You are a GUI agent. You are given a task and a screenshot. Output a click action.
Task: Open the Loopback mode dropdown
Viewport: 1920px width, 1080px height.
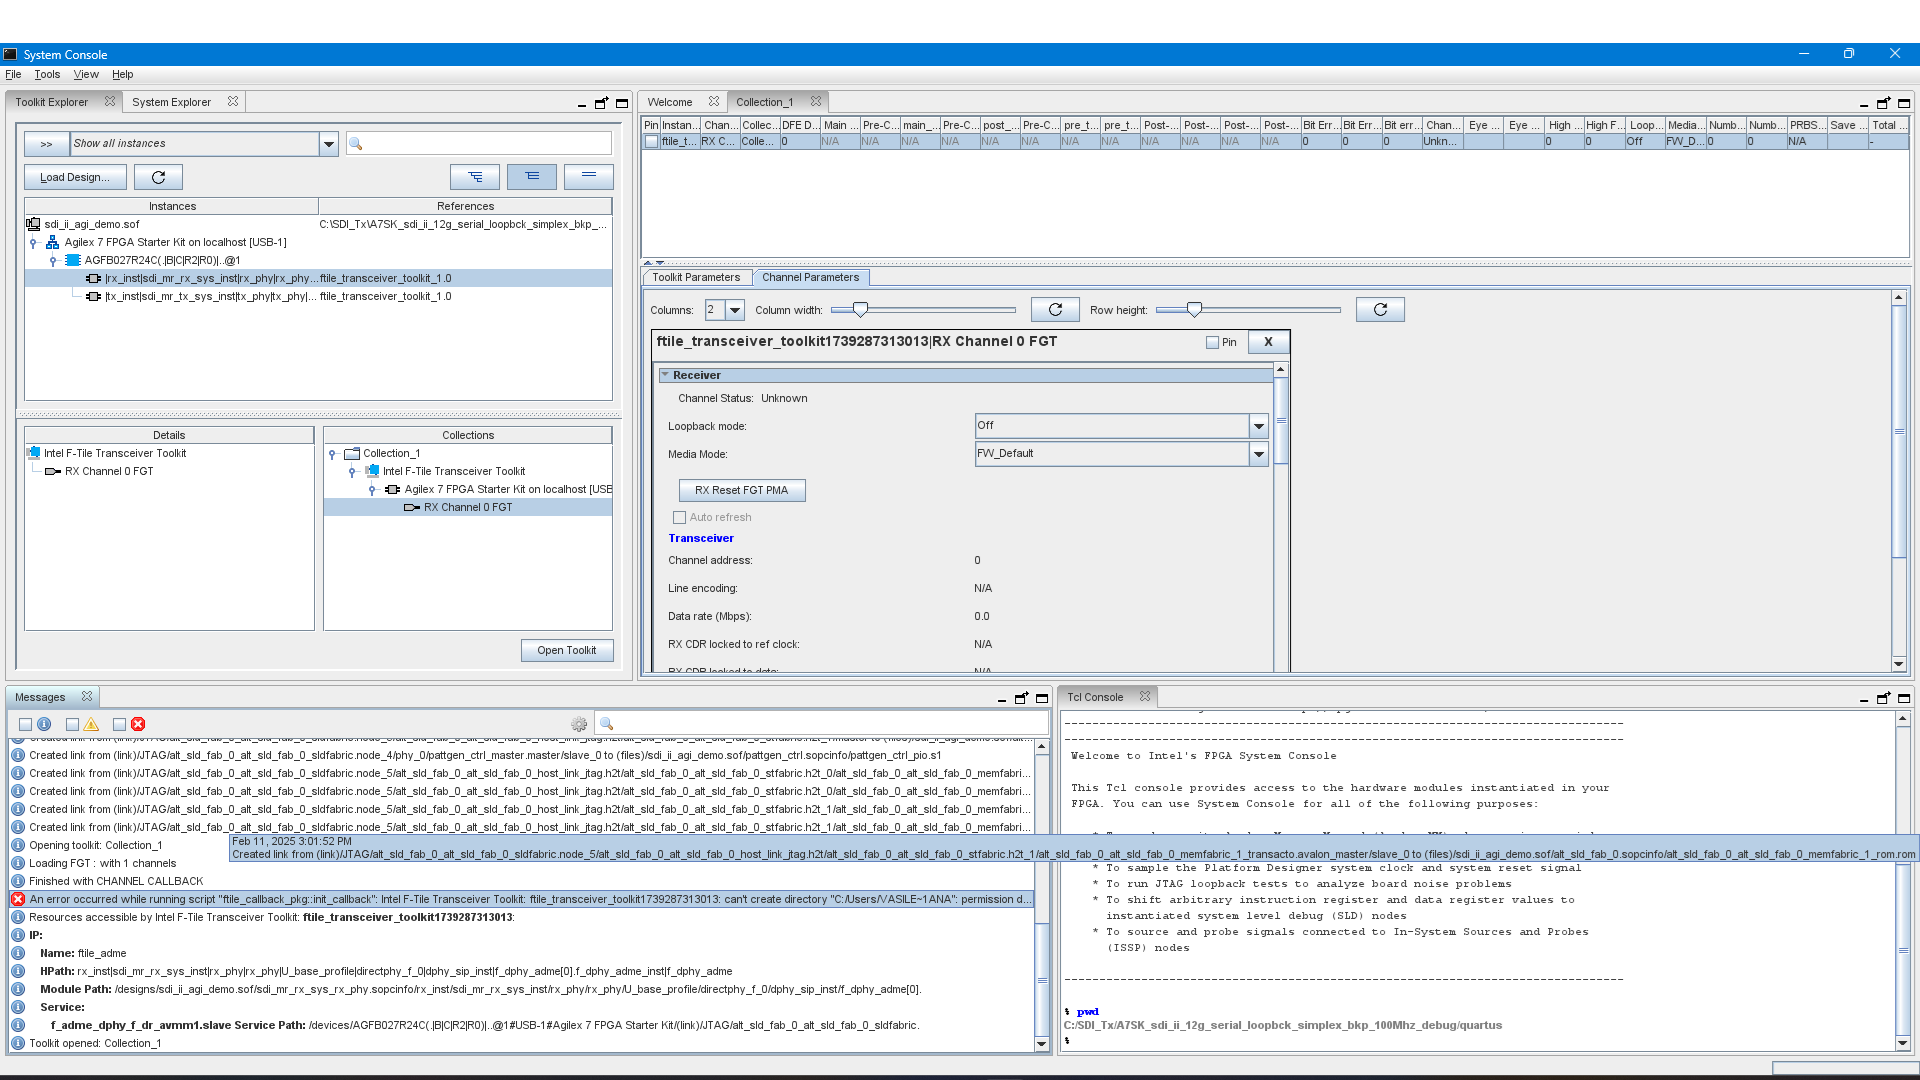pos(1259,426)
